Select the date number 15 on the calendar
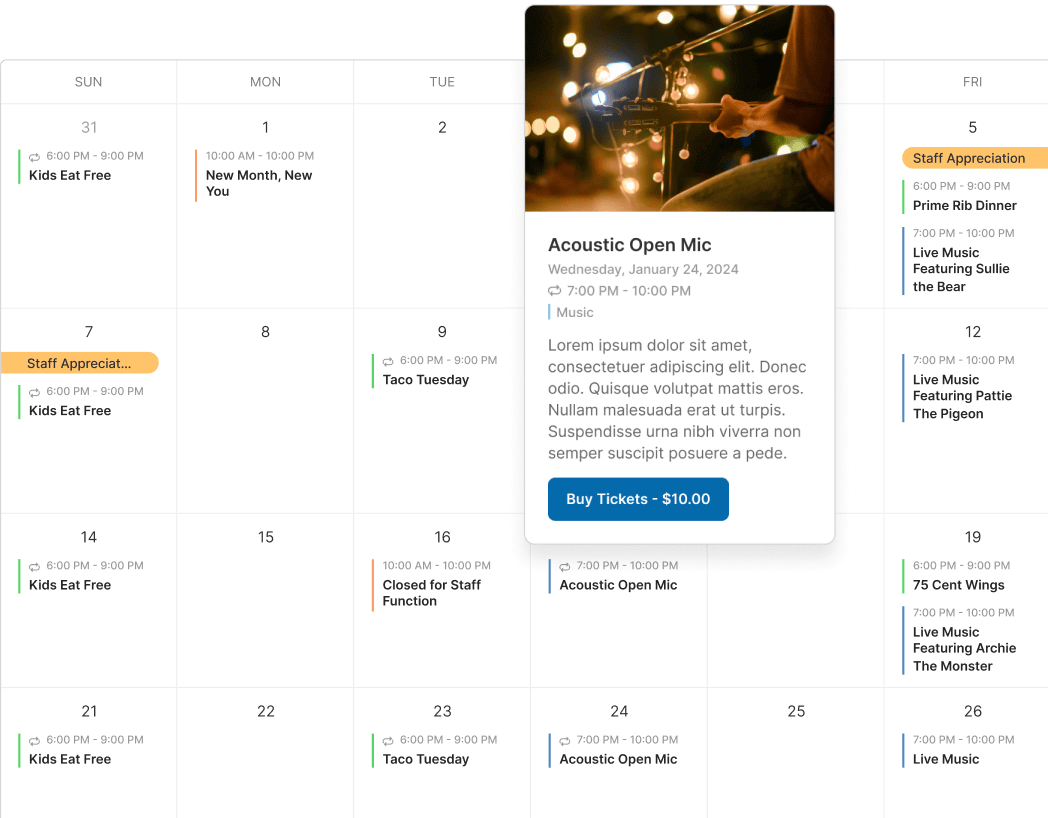This screenshot has width=1048, height=818. click(x=266, y=537)
